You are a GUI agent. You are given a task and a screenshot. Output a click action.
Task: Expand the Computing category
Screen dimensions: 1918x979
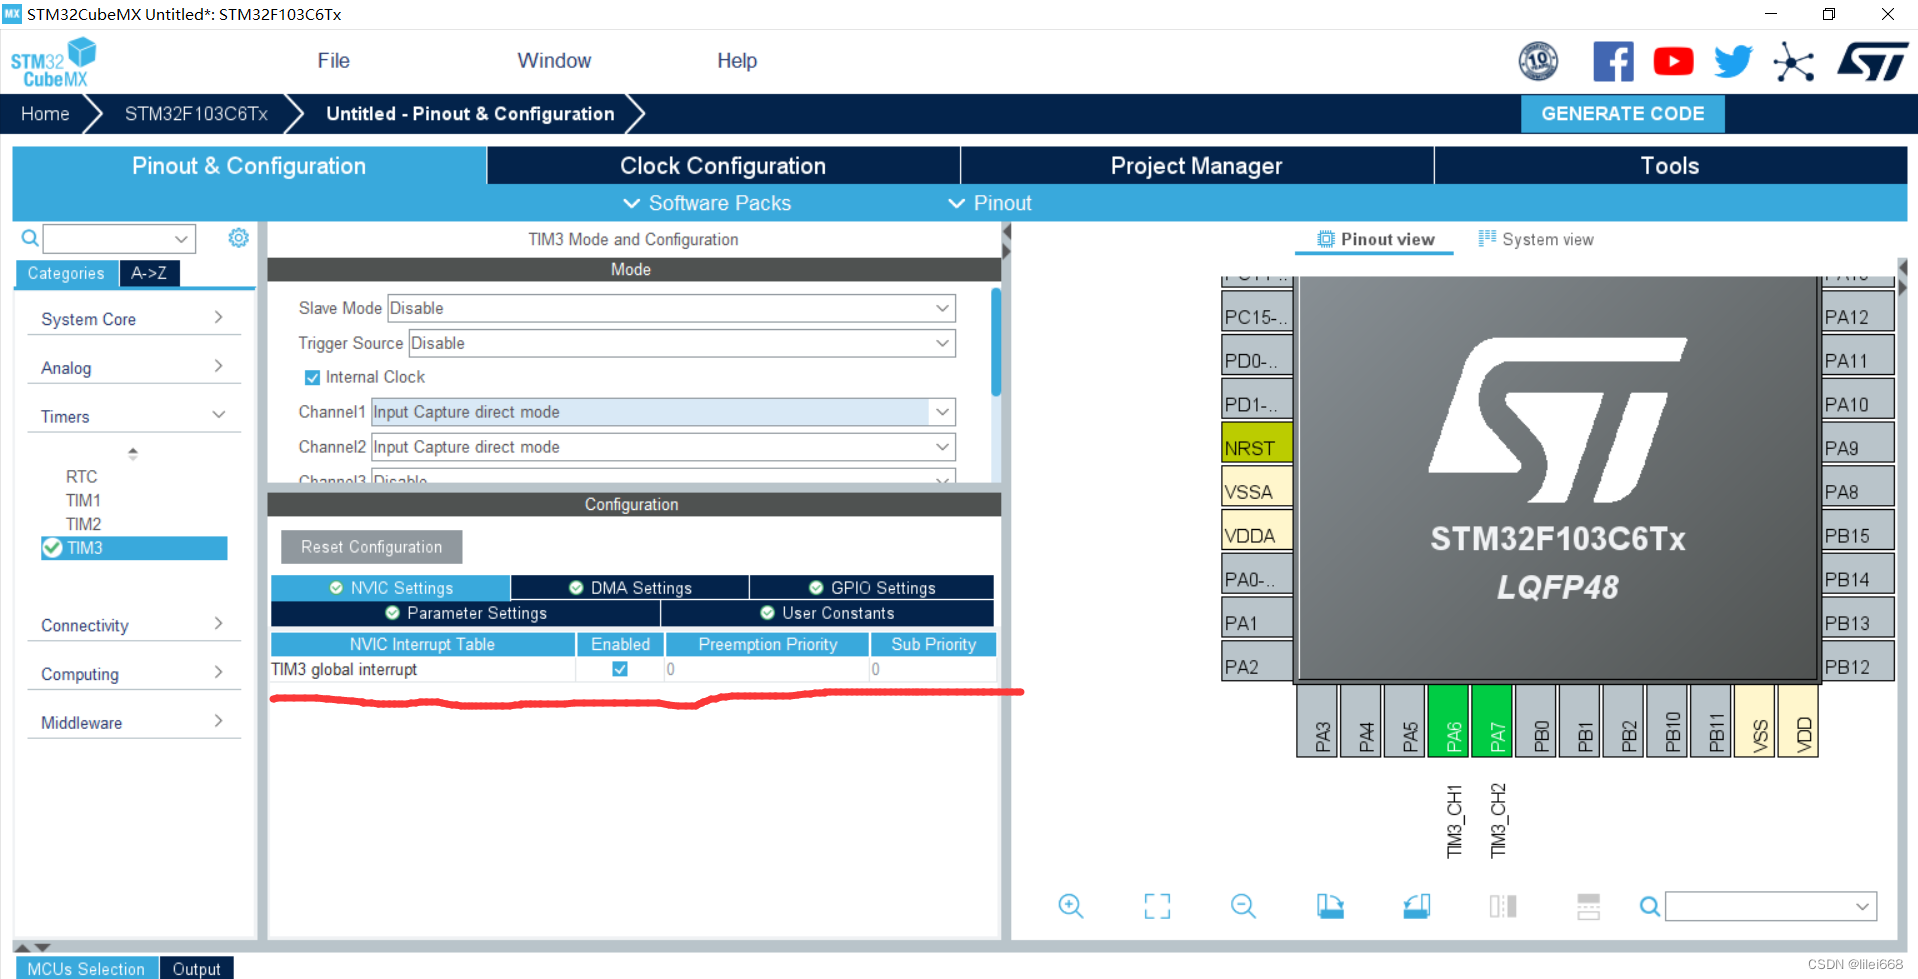coord(133,674)
